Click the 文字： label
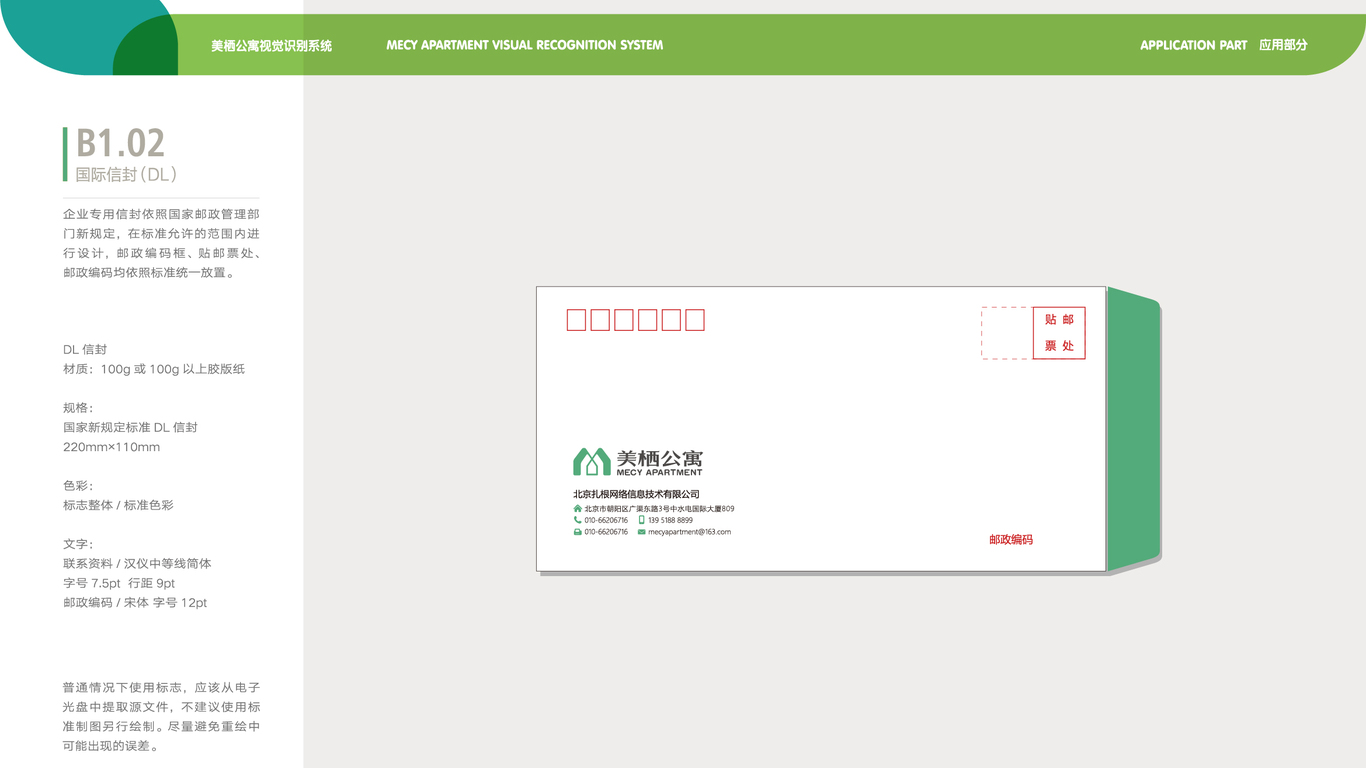 [78, 544]
